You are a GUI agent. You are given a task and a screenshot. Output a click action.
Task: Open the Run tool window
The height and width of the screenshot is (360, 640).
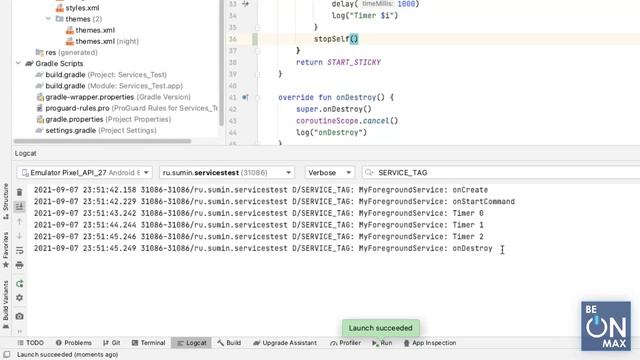point(382,343)
